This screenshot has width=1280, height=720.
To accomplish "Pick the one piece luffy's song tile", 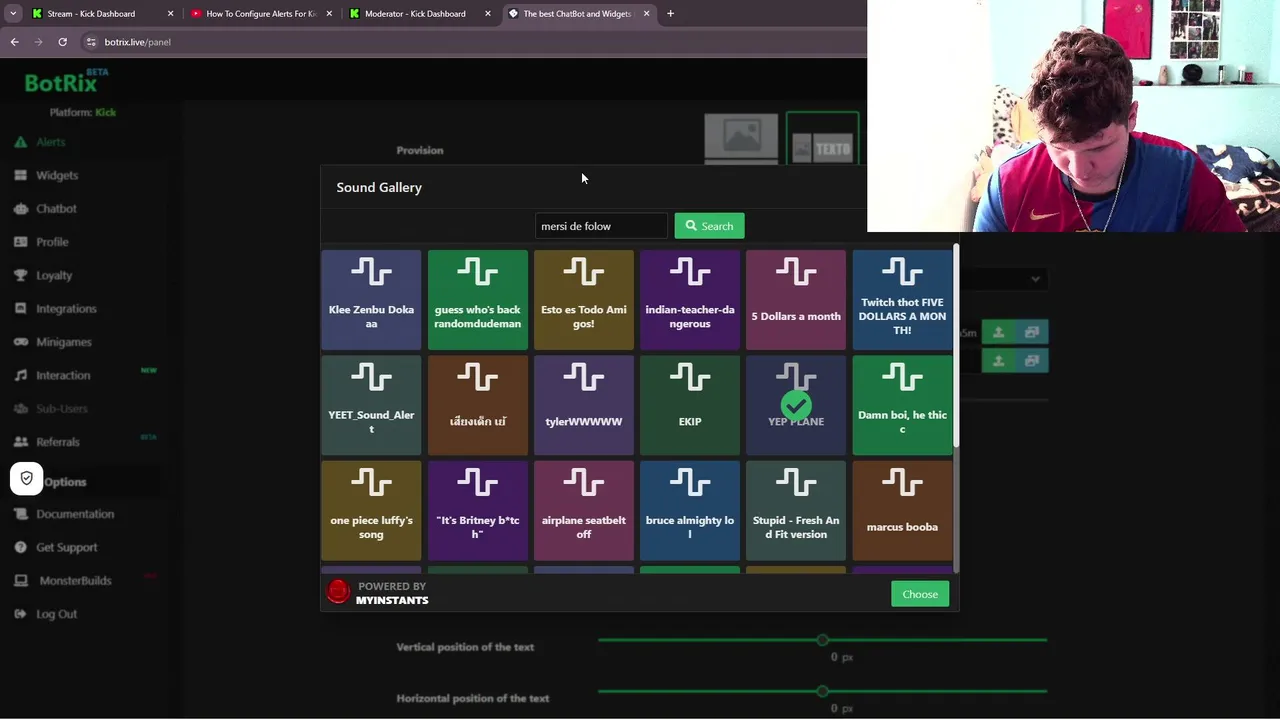I will (x=371, y=510).
